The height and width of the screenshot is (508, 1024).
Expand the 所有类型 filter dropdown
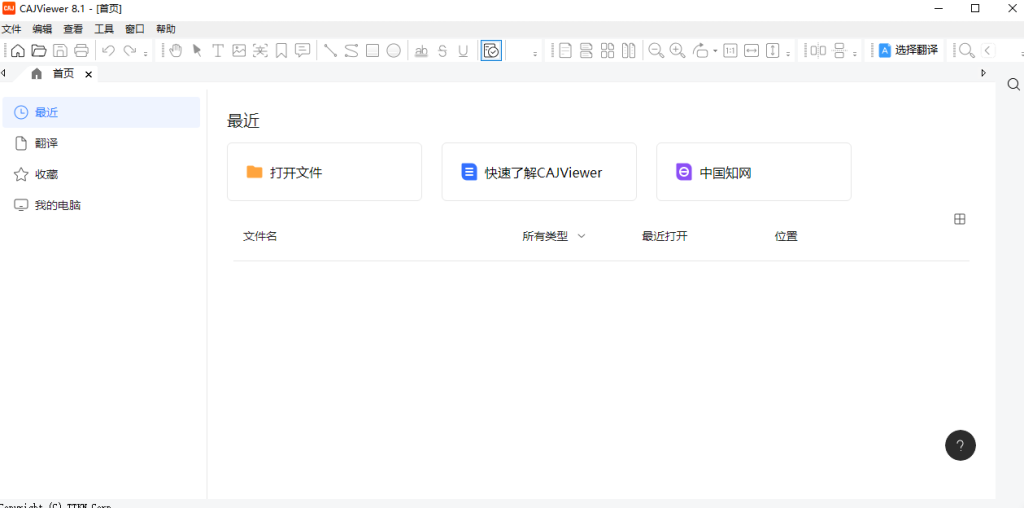pyautogui.click(x=554, y=236)
